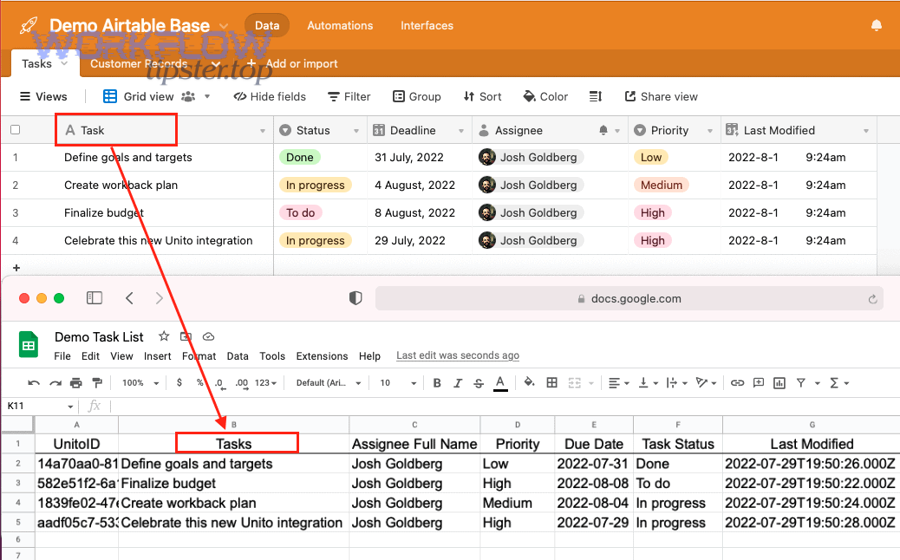Apply strikethrough formatting in Sheets
The width and height of the screenshot is (900, 560).
pyautogui.click(x=479, y=383)
